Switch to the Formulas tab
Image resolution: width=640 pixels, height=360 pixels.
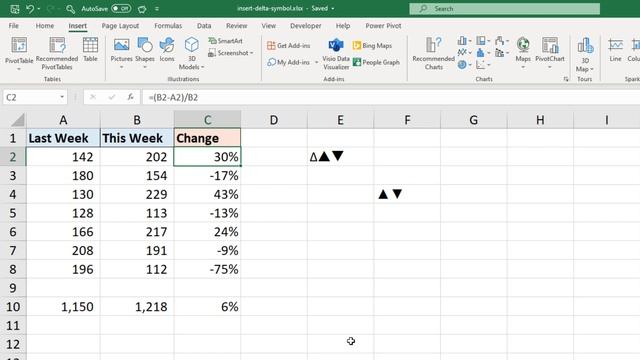pos(168,26)
